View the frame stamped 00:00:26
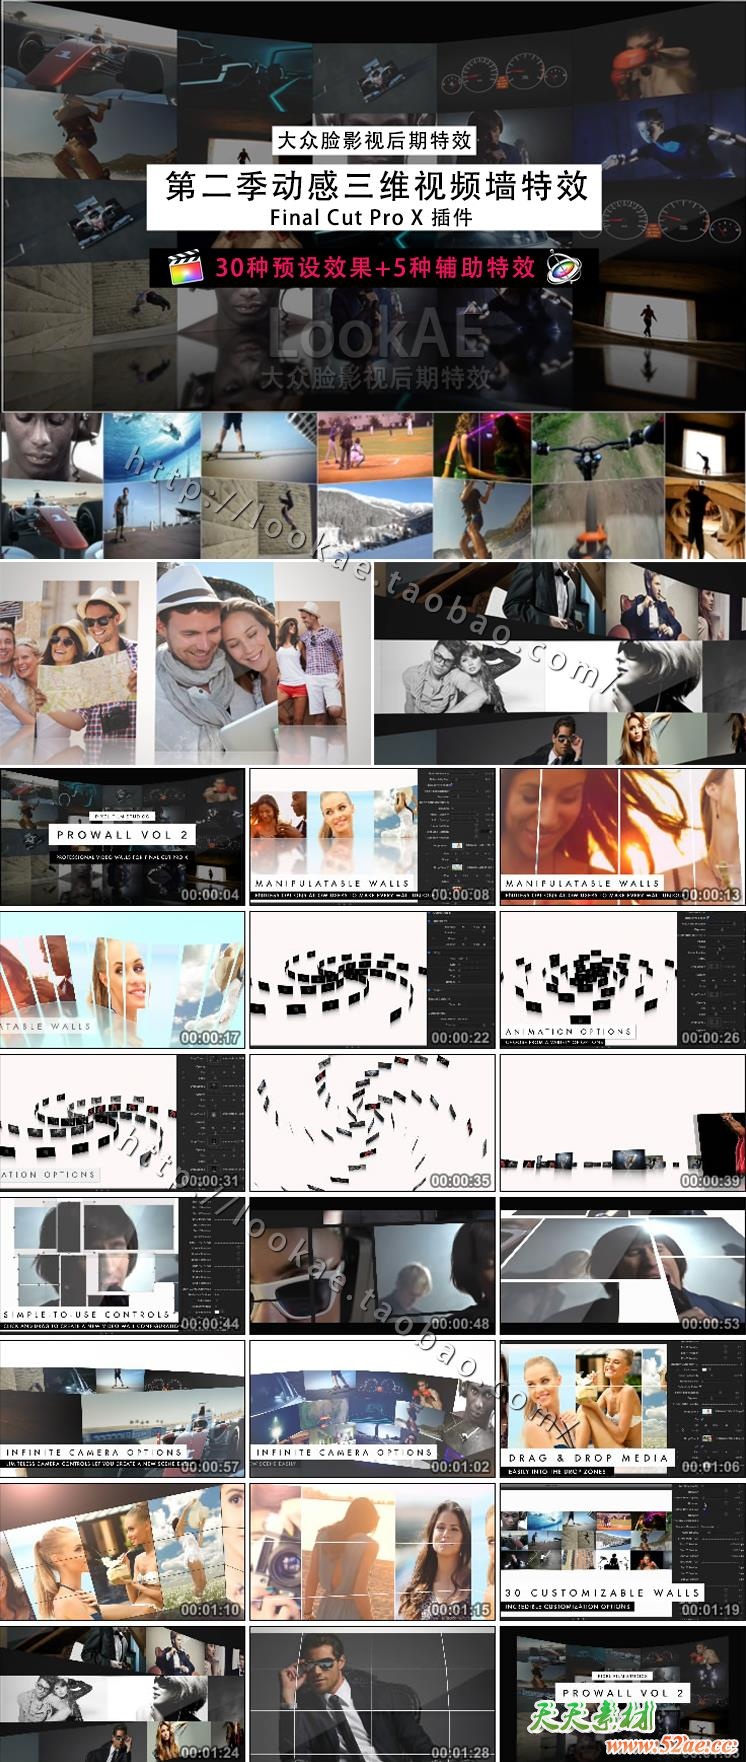This screenshot has height=1762, width=746. click(623, 979)
